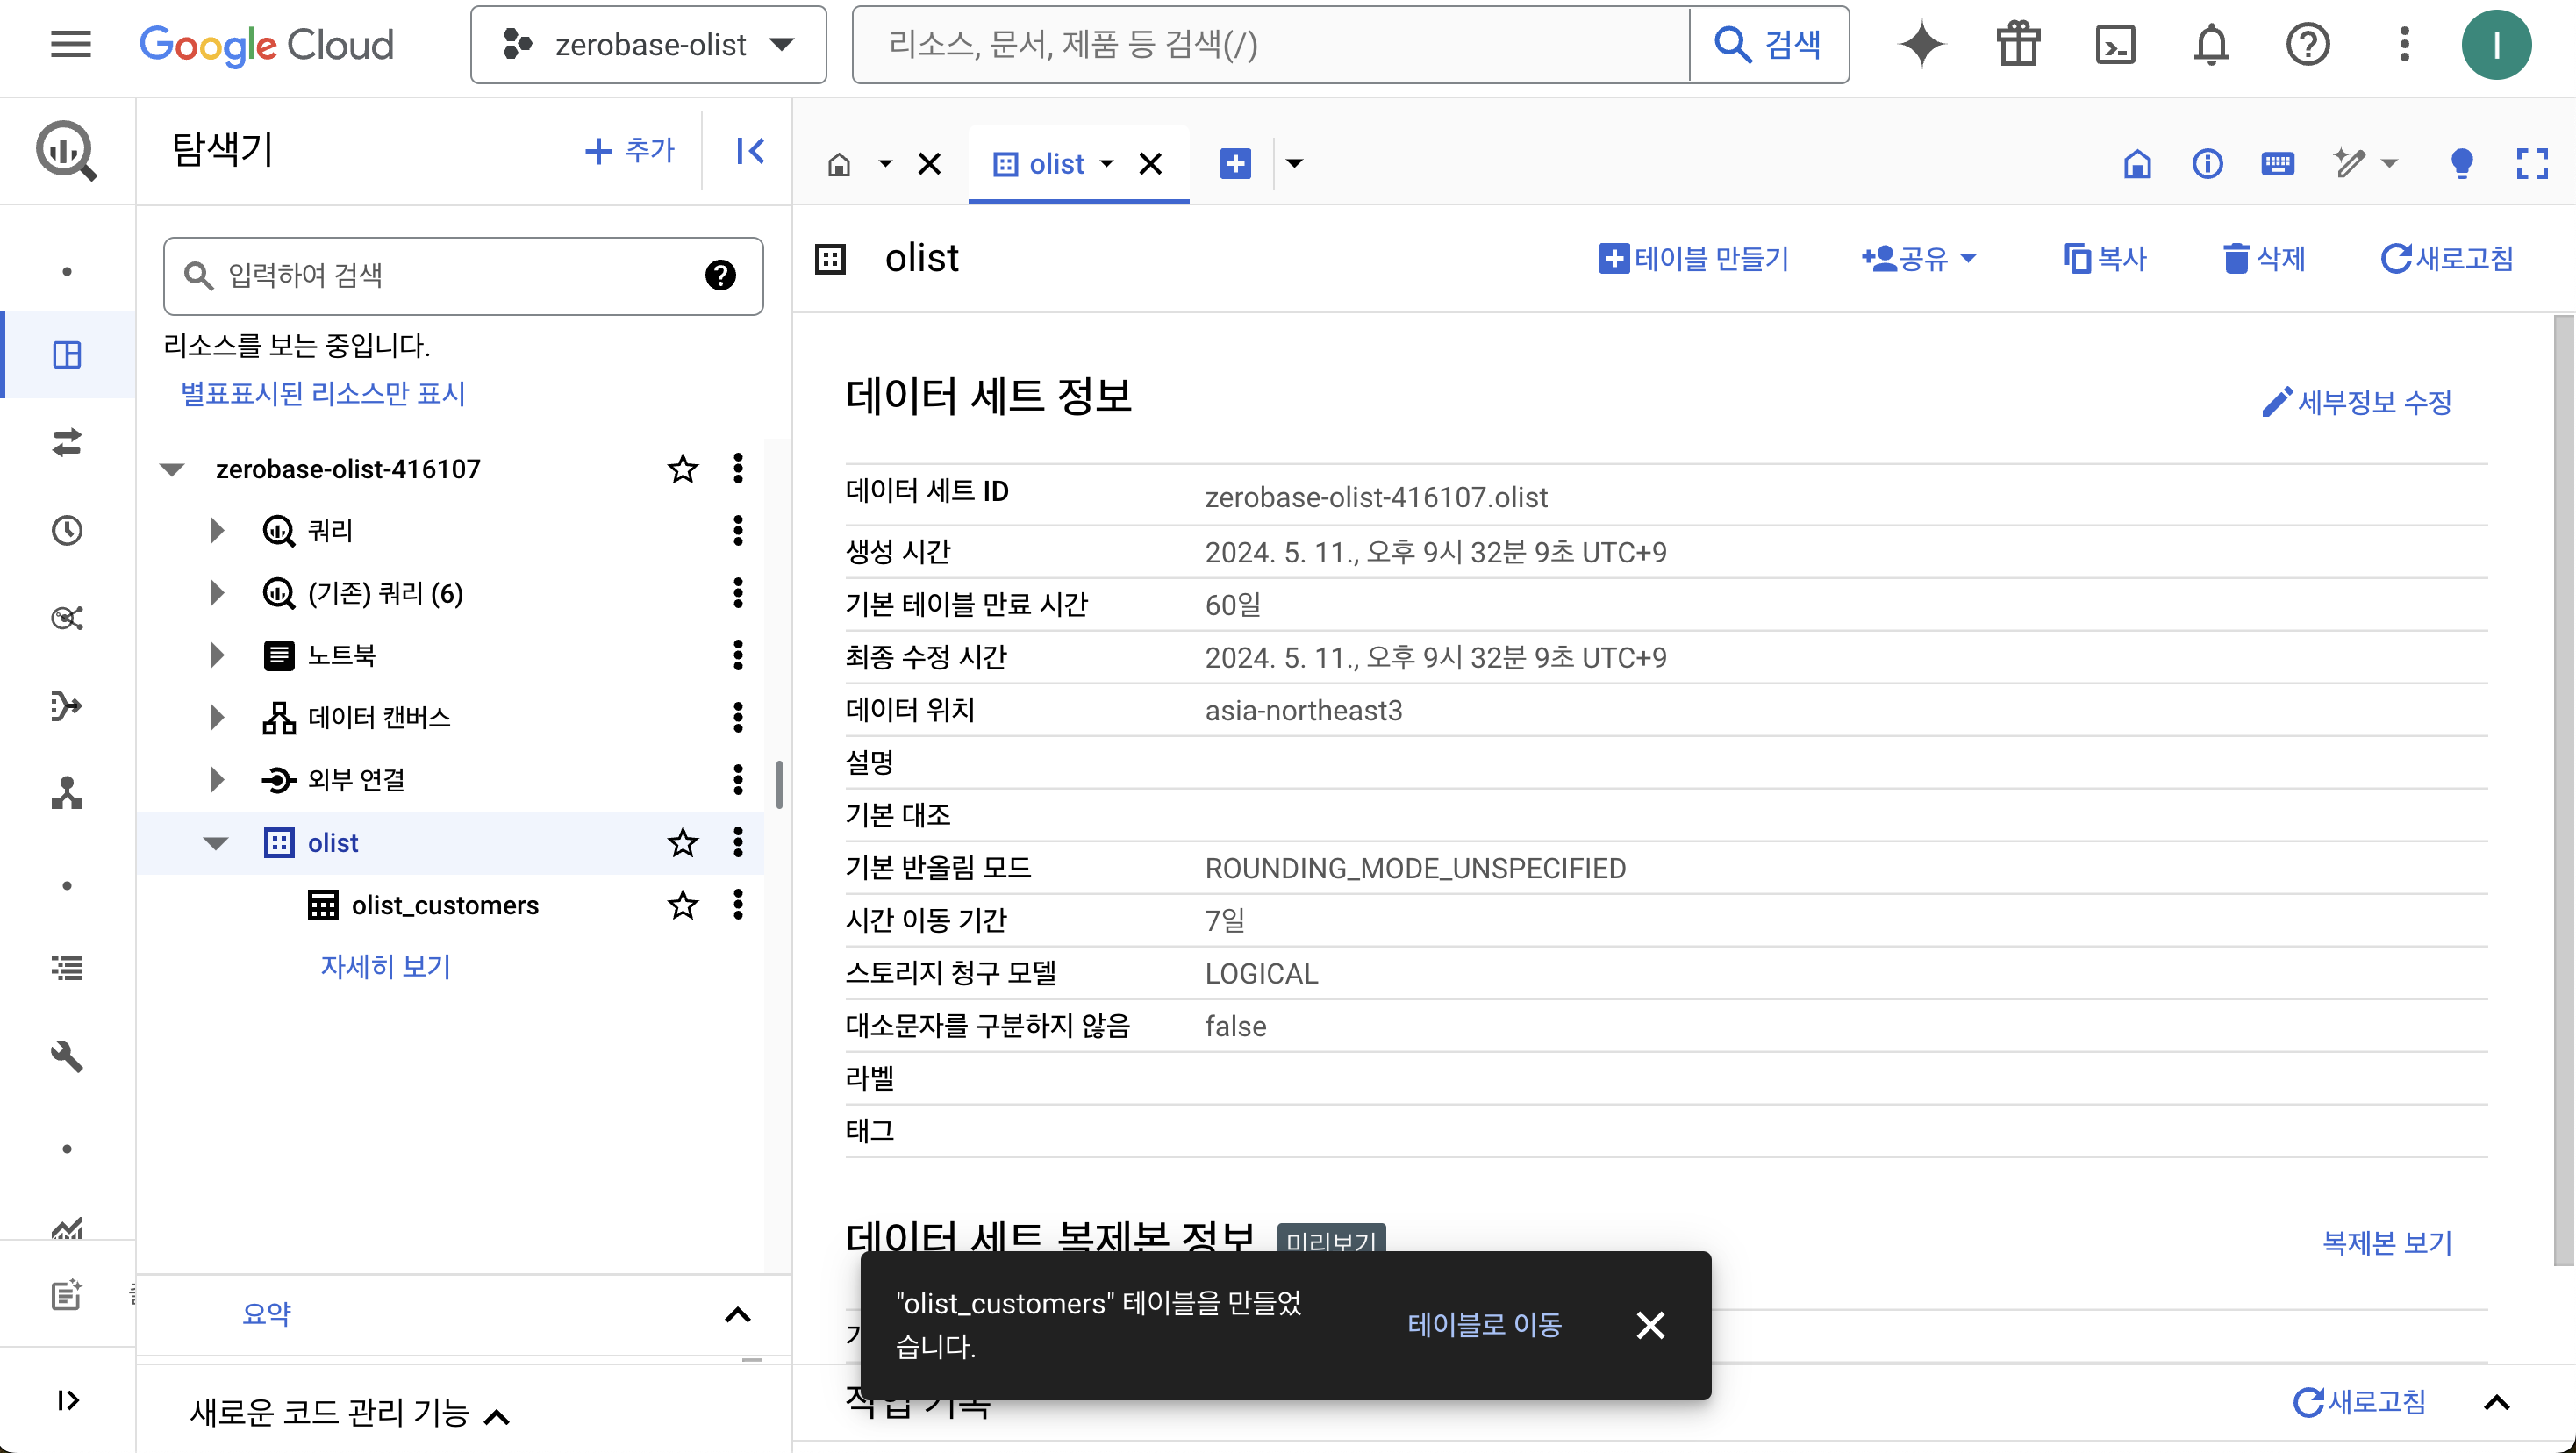The width and height of the screenshot is (2576, 1453).
Task: Click the Gemini sparkle icon
Action: pyautogui.click(x=1921, y=45)
